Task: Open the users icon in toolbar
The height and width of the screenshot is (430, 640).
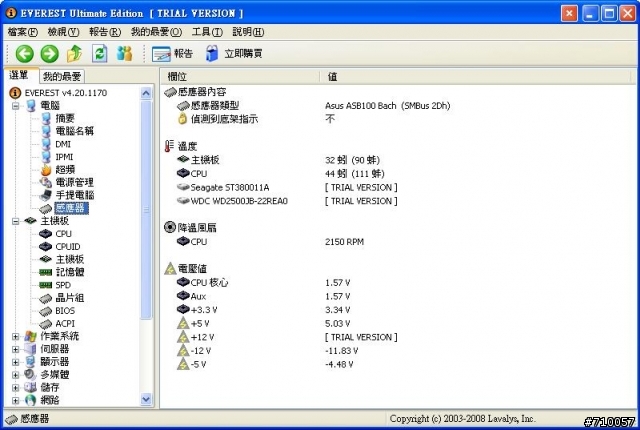Action: pyautogui.click(x=124, y=53)
